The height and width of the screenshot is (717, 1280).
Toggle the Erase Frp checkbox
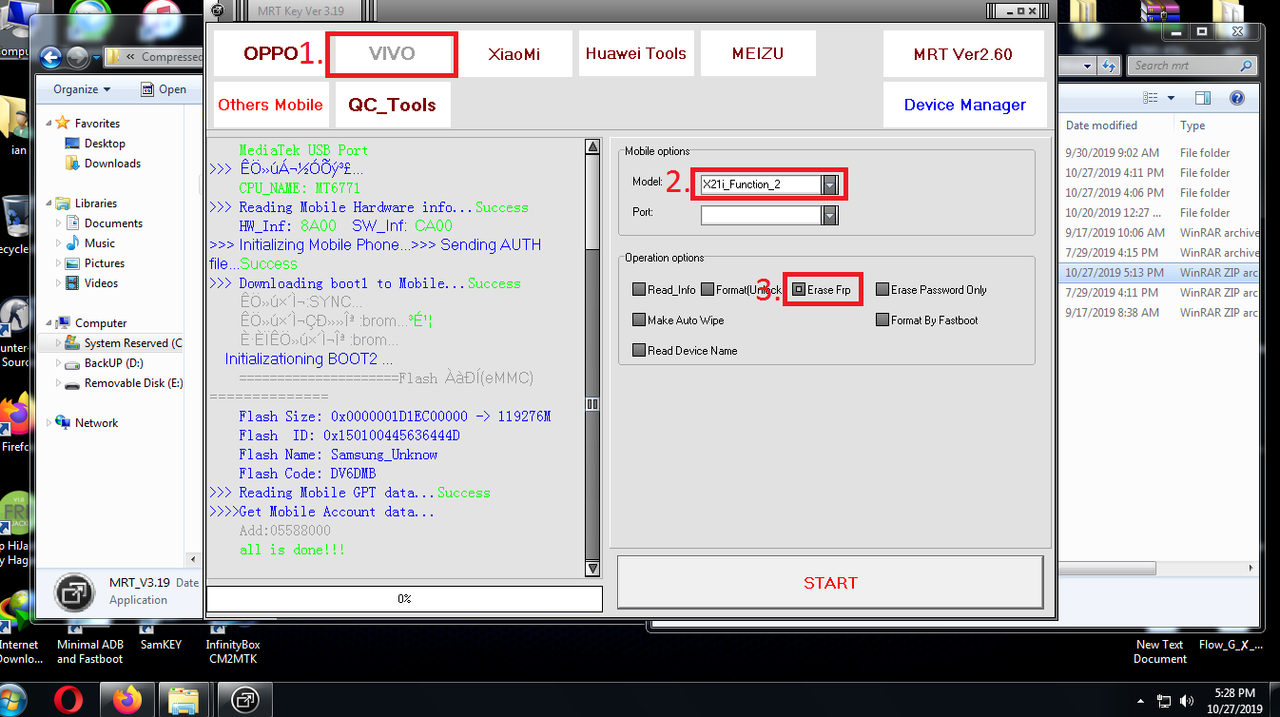[798, 290]
